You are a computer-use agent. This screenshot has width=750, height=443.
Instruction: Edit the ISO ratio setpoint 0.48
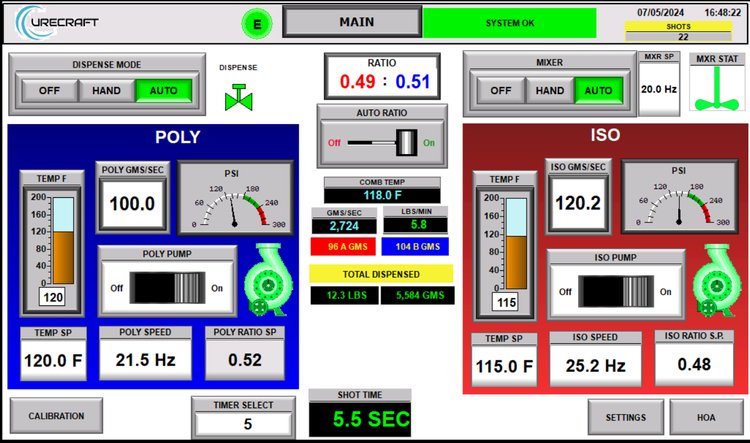tap(694, 364)
